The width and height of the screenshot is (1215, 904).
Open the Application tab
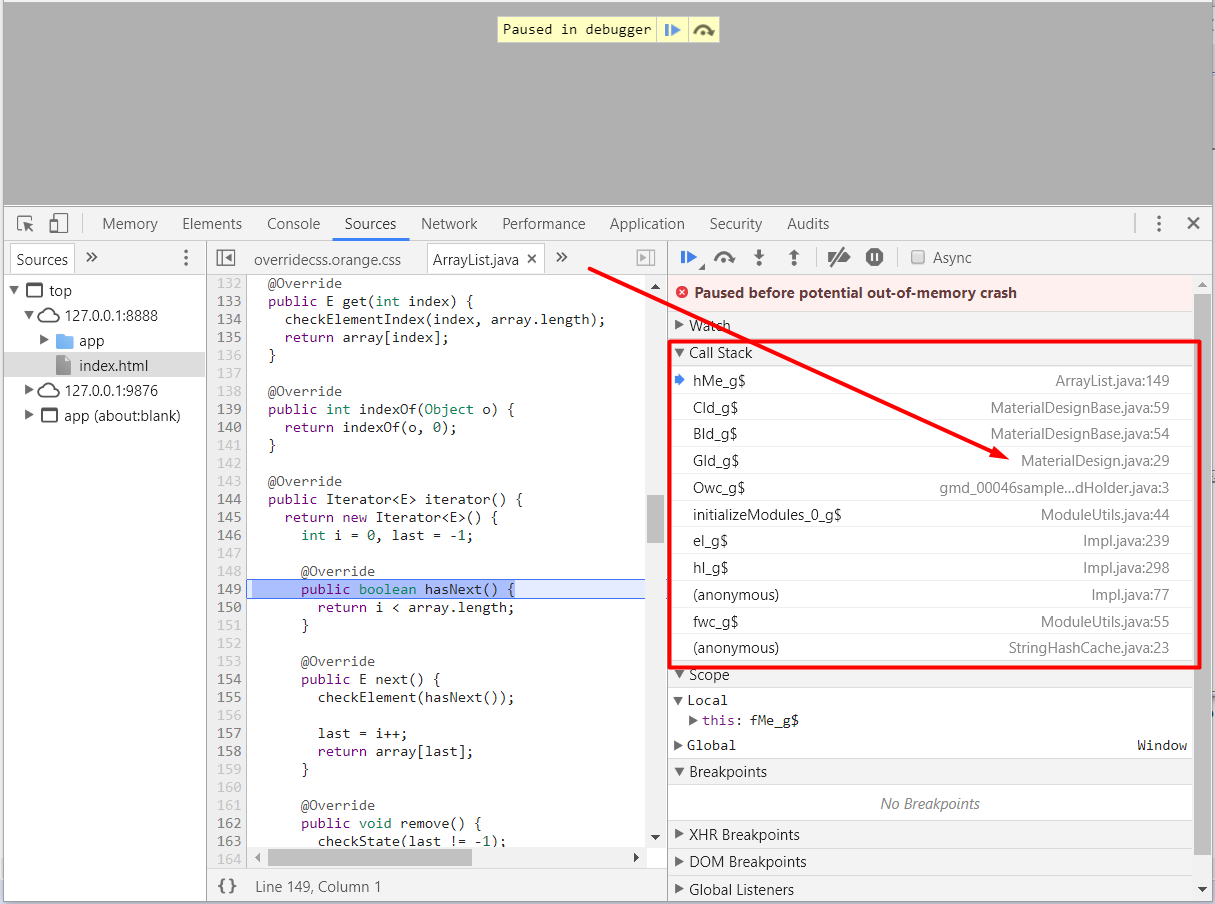tap(647, 224)
